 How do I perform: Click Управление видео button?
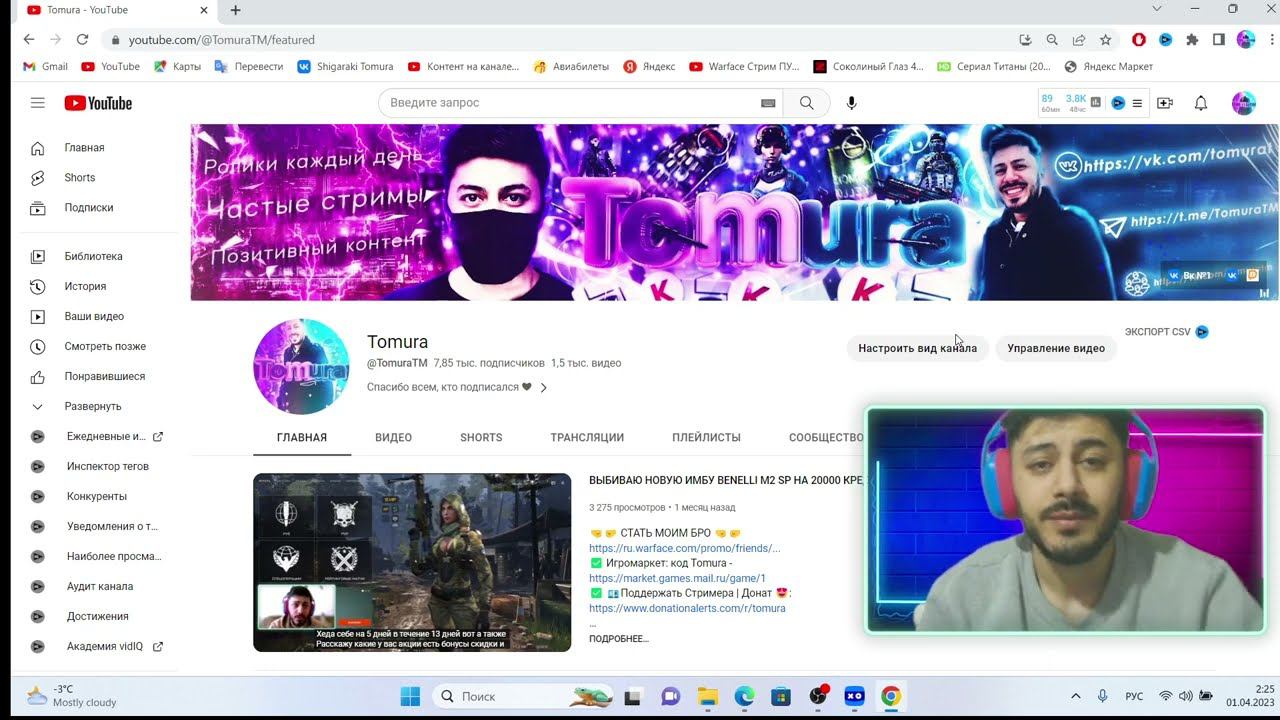coord(1056,348)
